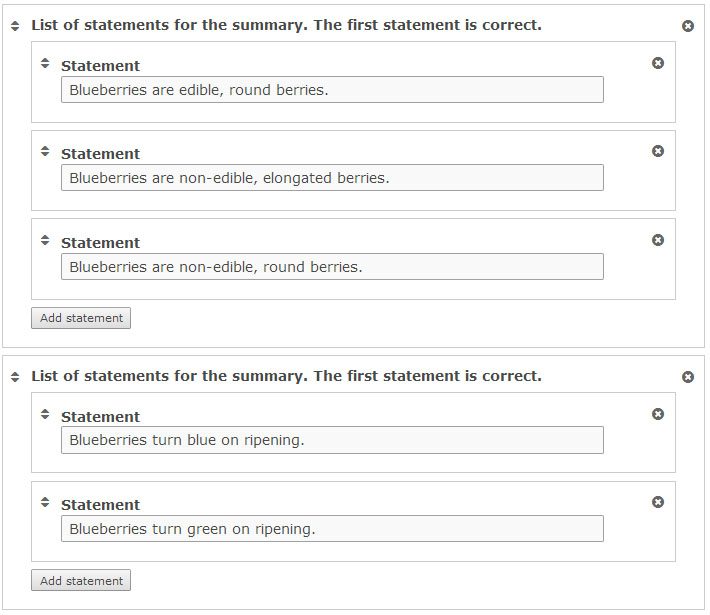Edit the 'non-edible, elongated berries' text field
This screenshot has height=615, width=710.
click(x=332, y=178)
